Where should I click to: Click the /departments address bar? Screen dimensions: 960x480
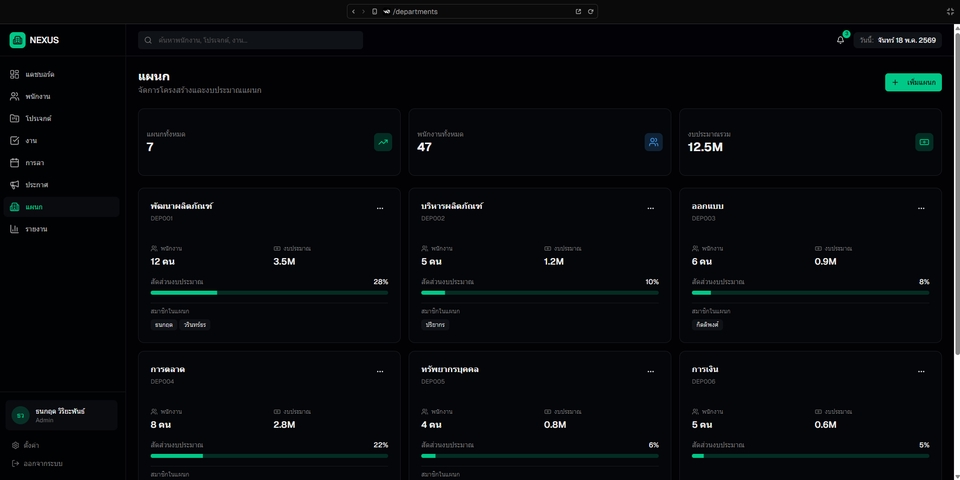(472, 12)
